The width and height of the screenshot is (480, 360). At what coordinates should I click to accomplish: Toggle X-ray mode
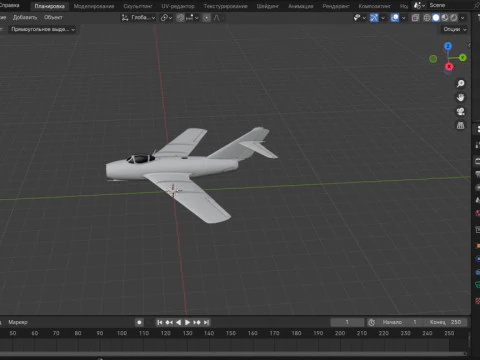[415, 18]
